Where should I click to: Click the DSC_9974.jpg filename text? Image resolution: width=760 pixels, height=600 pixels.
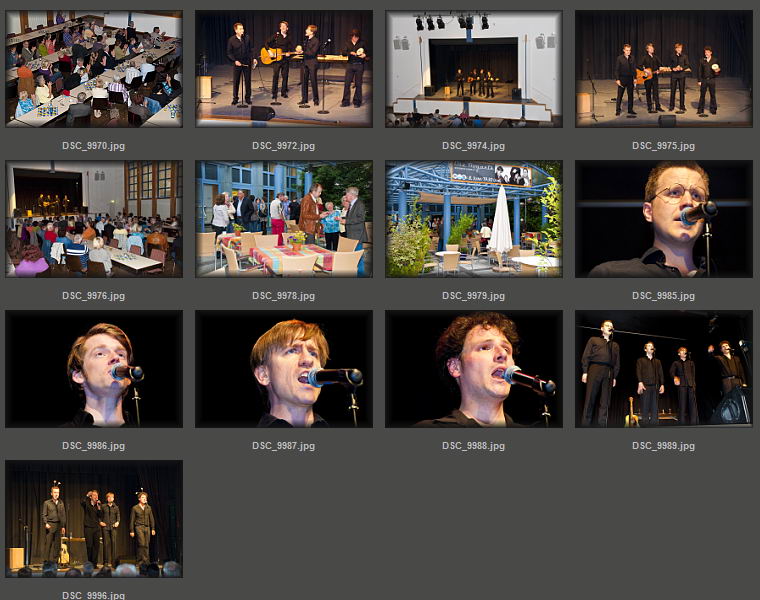tap(473, 146)
